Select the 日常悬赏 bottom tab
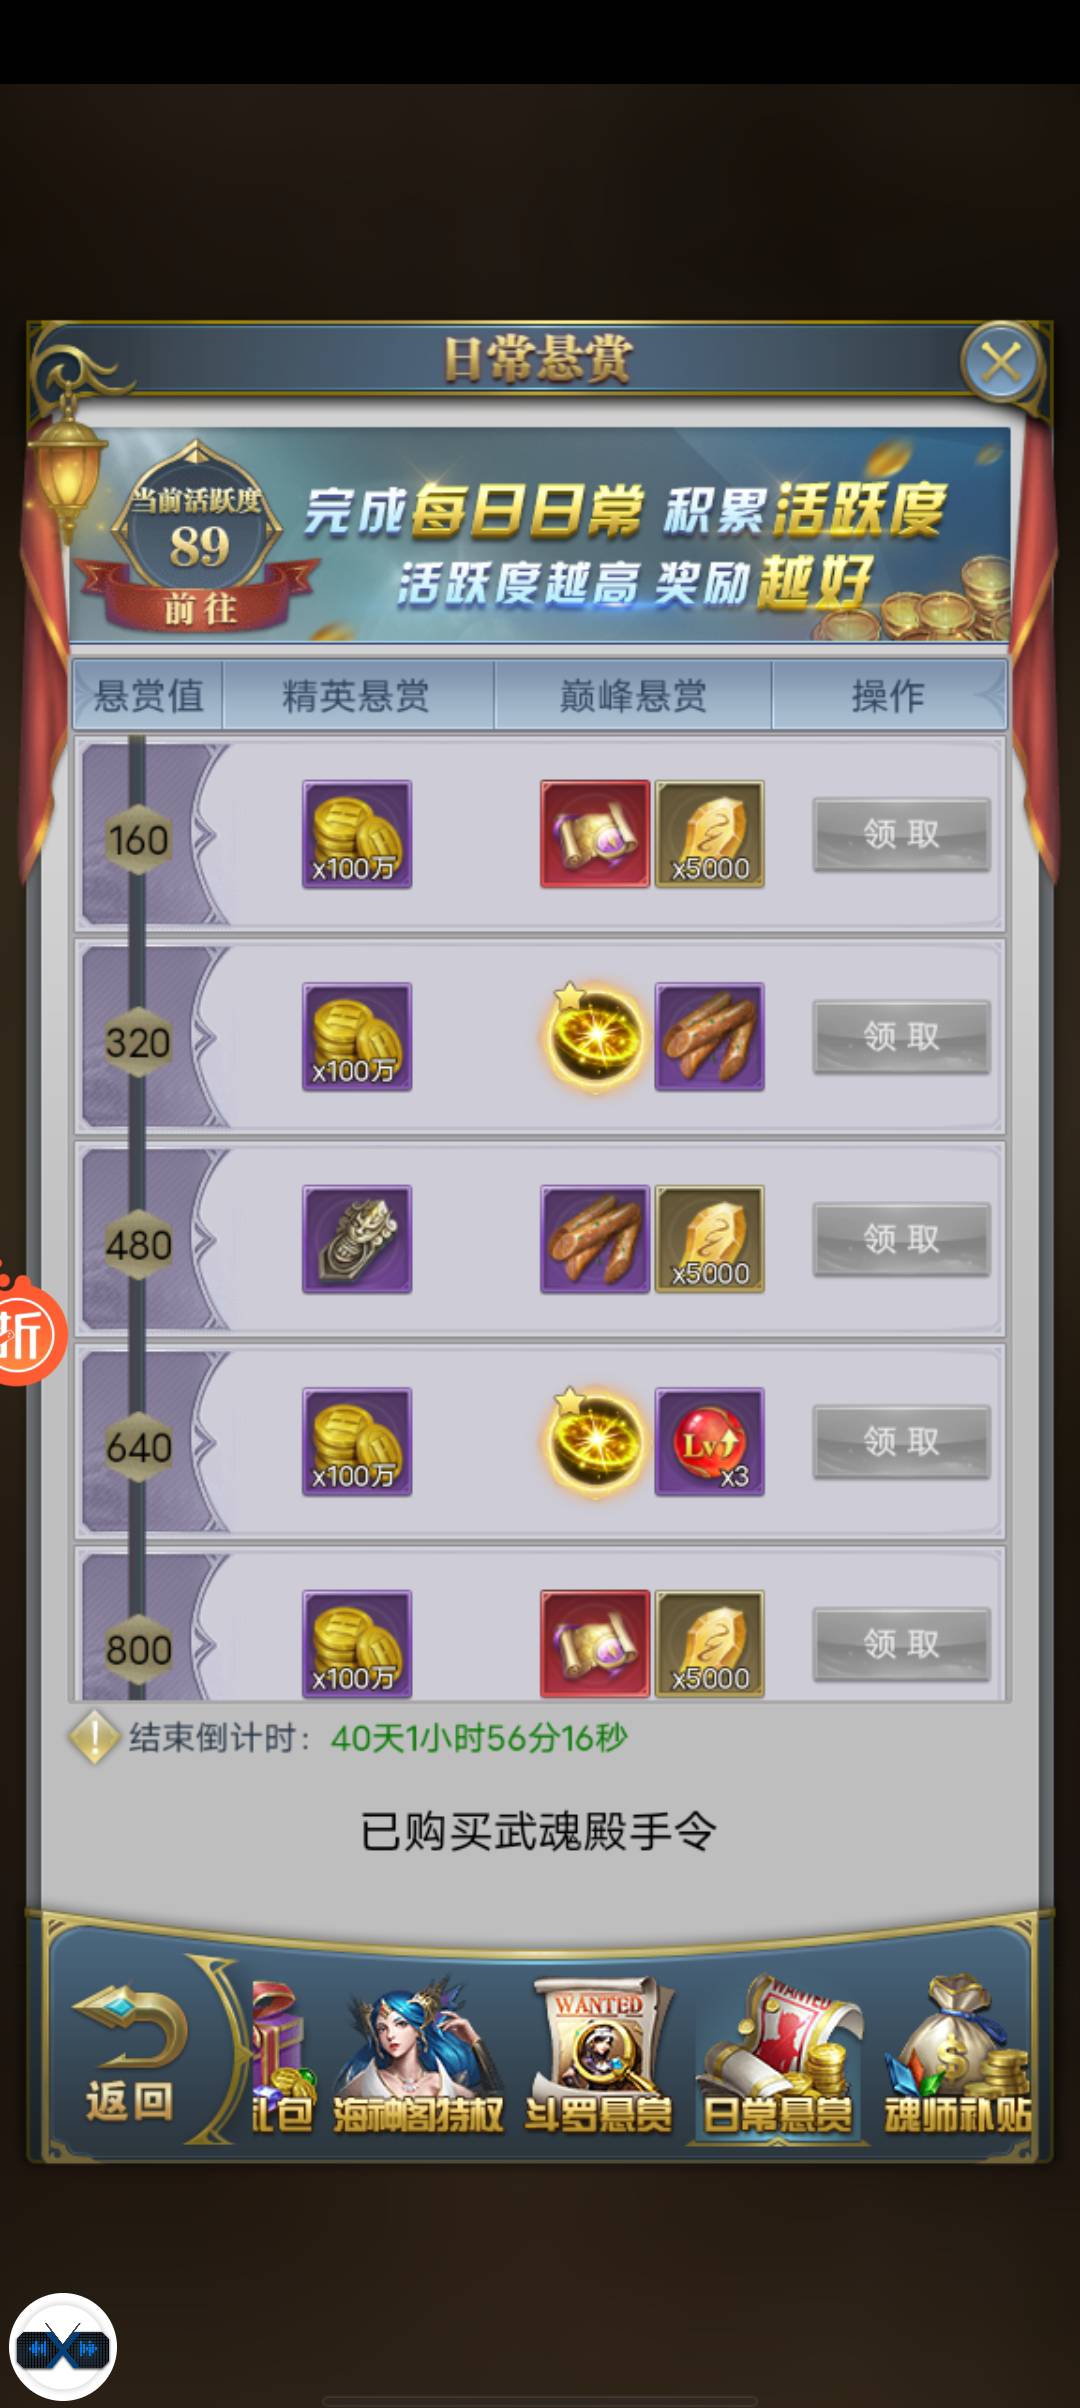This screenshot has width=1080, height=2408. [x=778, y=2058]
